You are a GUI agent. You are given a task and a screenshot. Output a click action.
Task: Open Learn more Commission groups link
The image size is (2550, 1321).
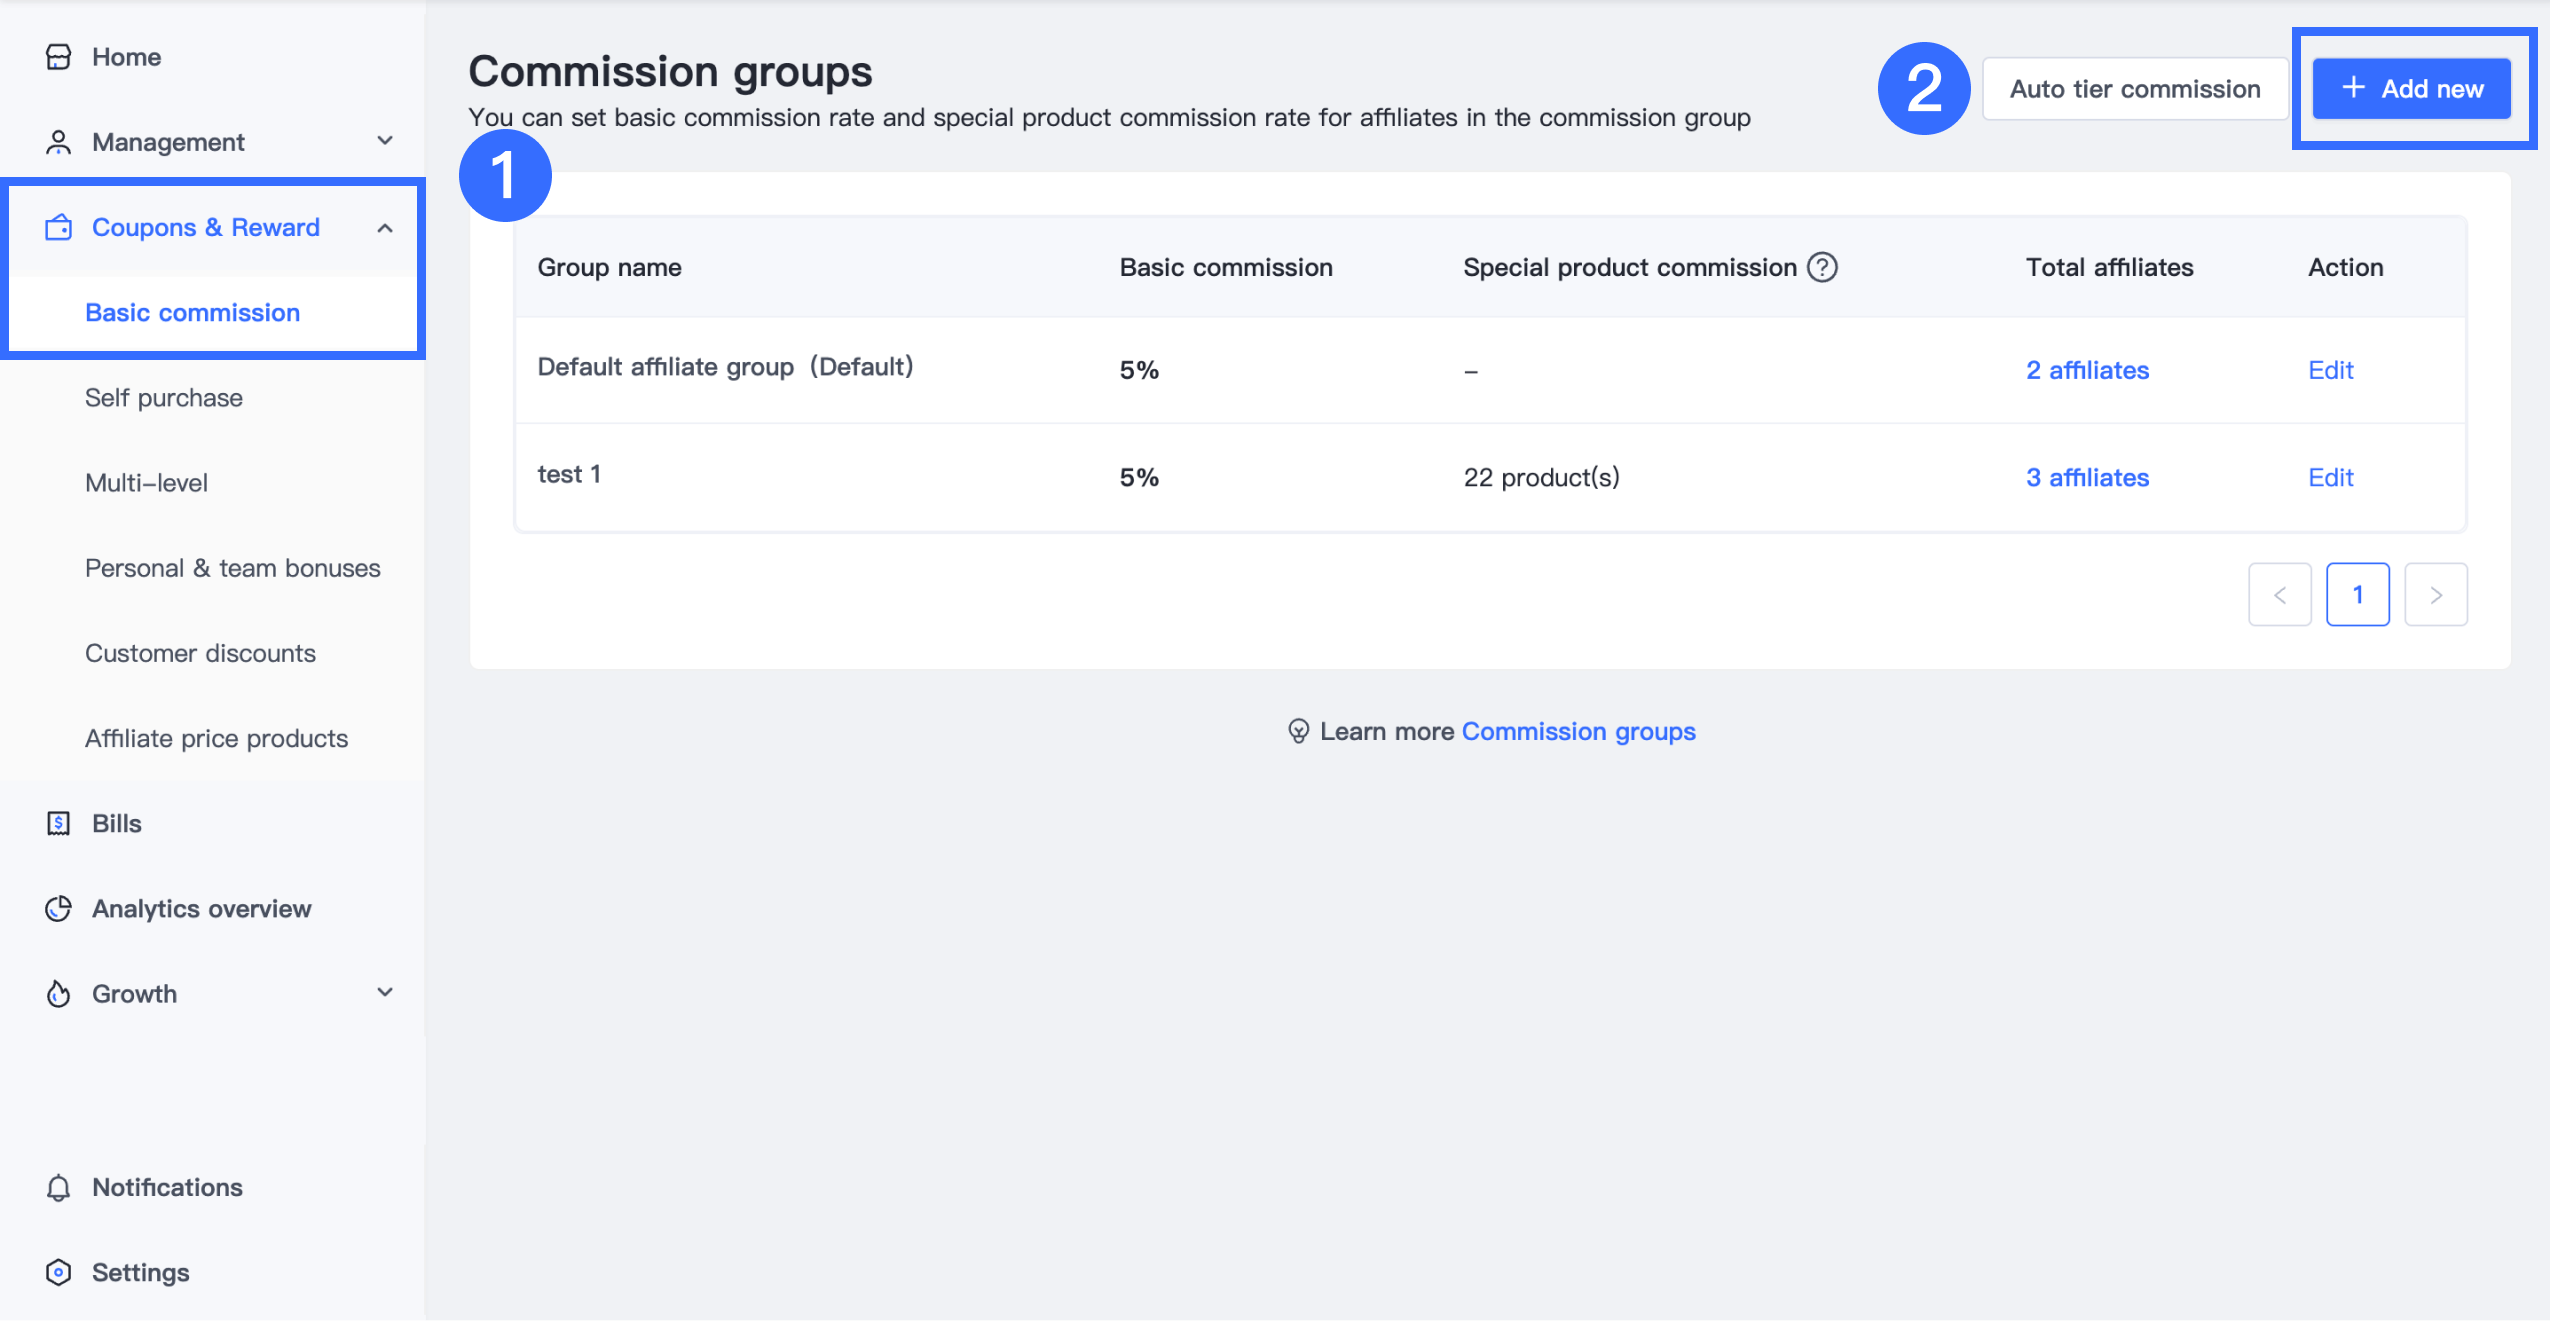coord(1578,731)
